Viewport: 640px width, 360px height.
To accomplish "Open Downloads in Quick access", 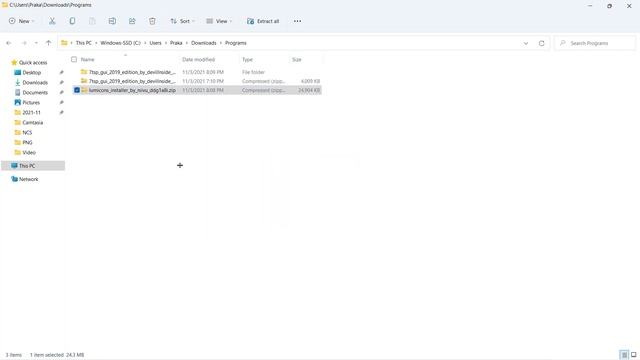I will click(x=35, y=82).
